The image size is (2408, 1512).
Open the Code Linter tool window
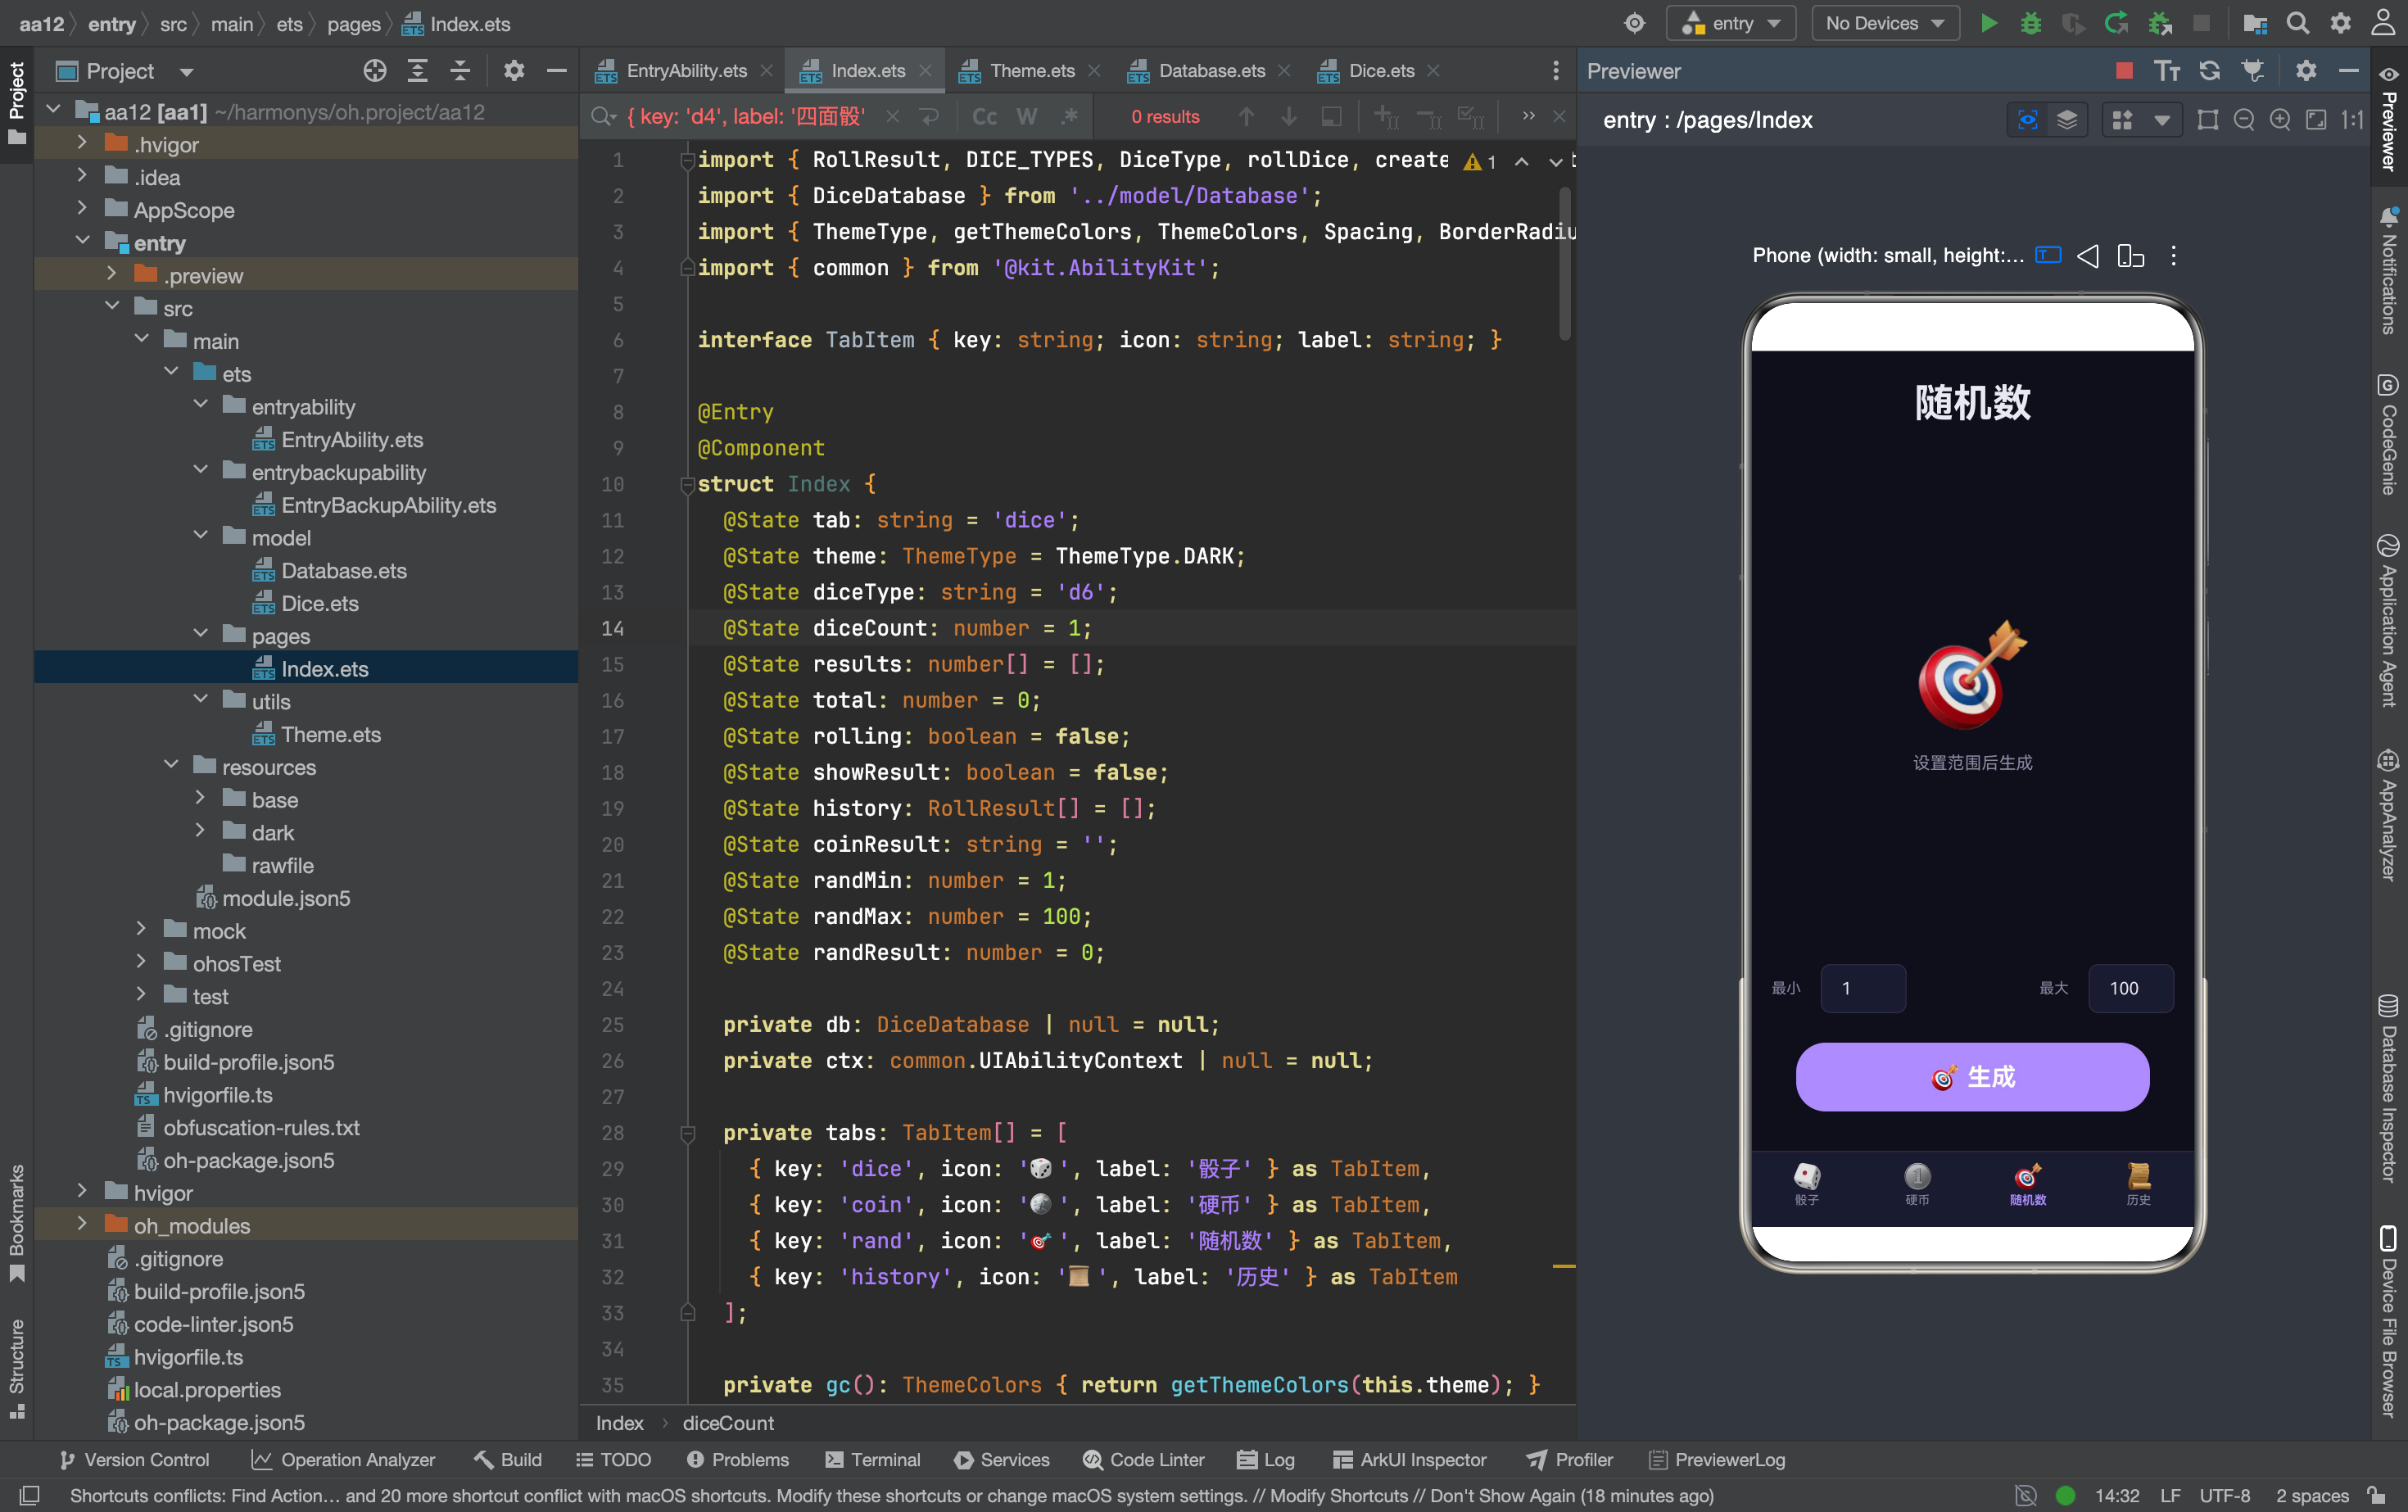(1144, 1460)
